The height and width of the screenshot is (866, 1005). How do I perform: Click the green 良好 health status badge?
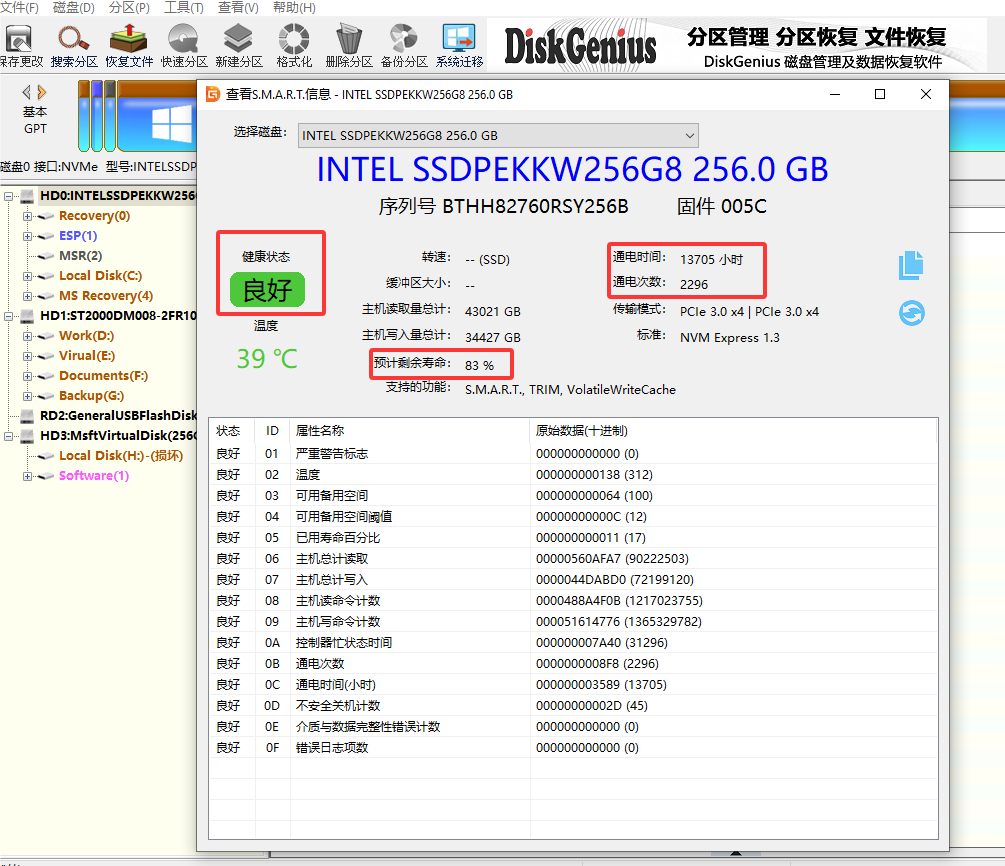coord(267,290)
